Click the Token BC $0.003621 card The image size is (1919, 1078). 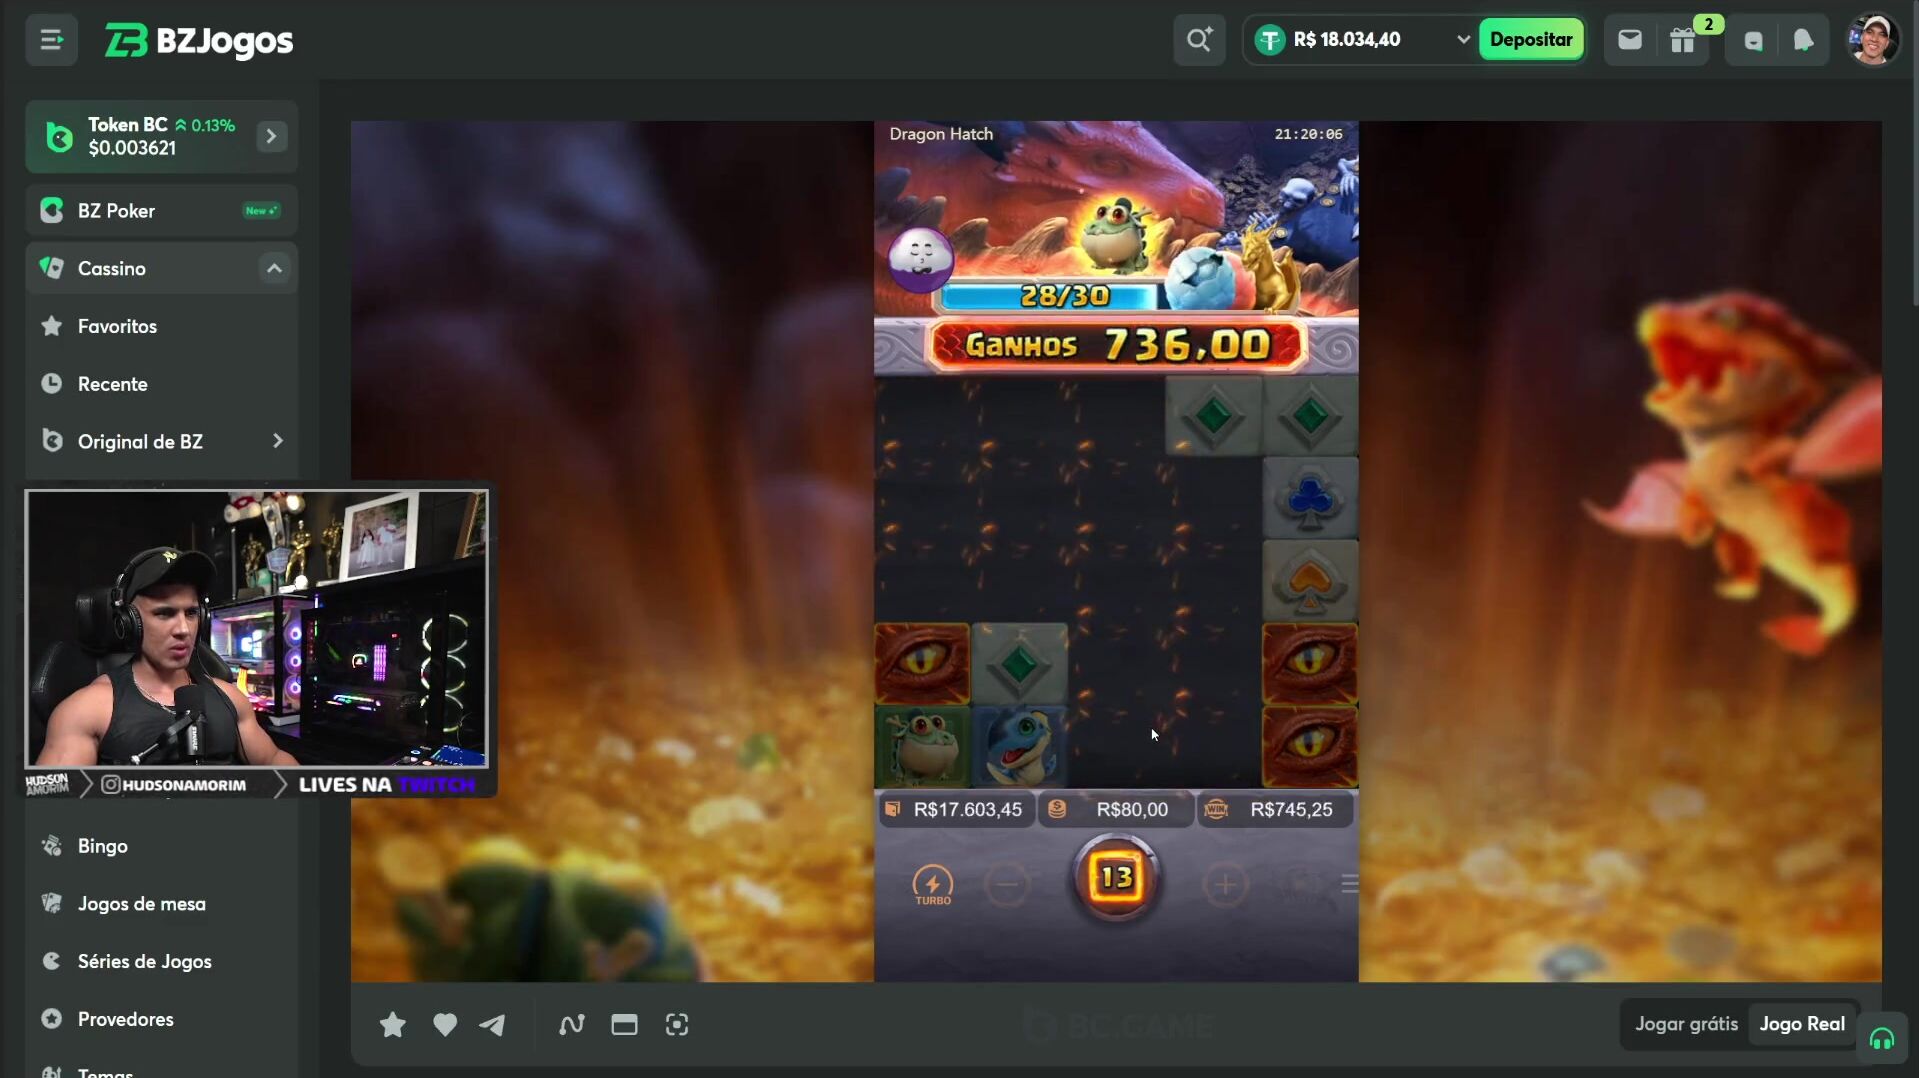point(162,136)
